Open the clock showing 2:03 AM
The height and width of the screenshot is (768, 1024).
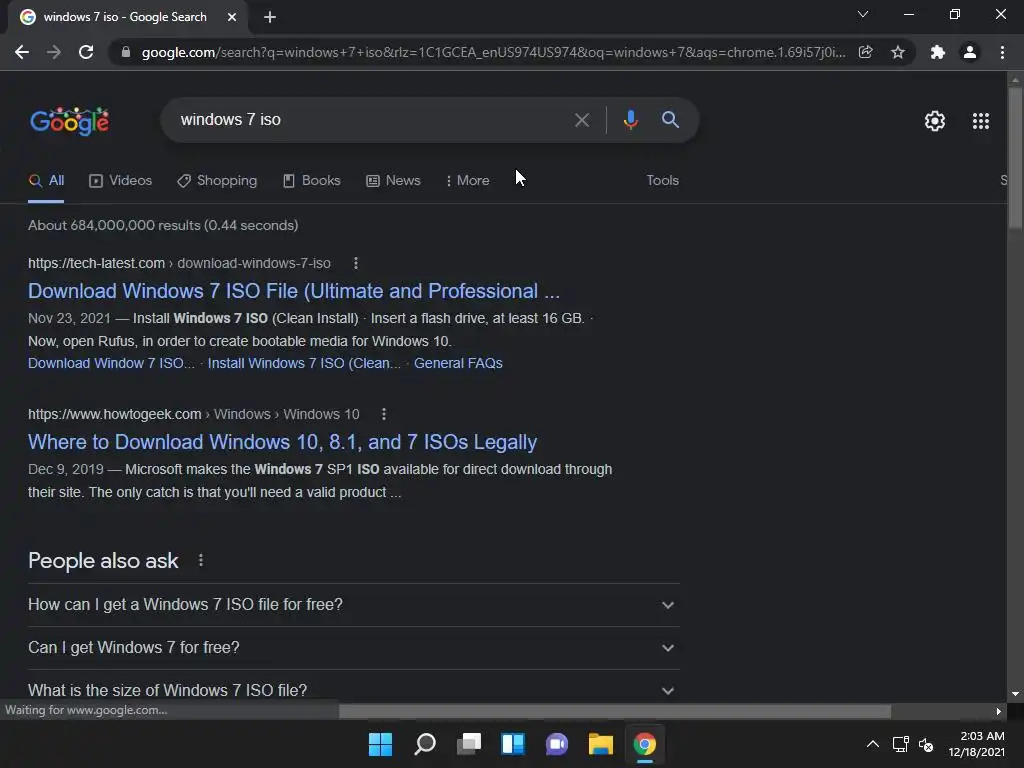click(x=976, y=744)
